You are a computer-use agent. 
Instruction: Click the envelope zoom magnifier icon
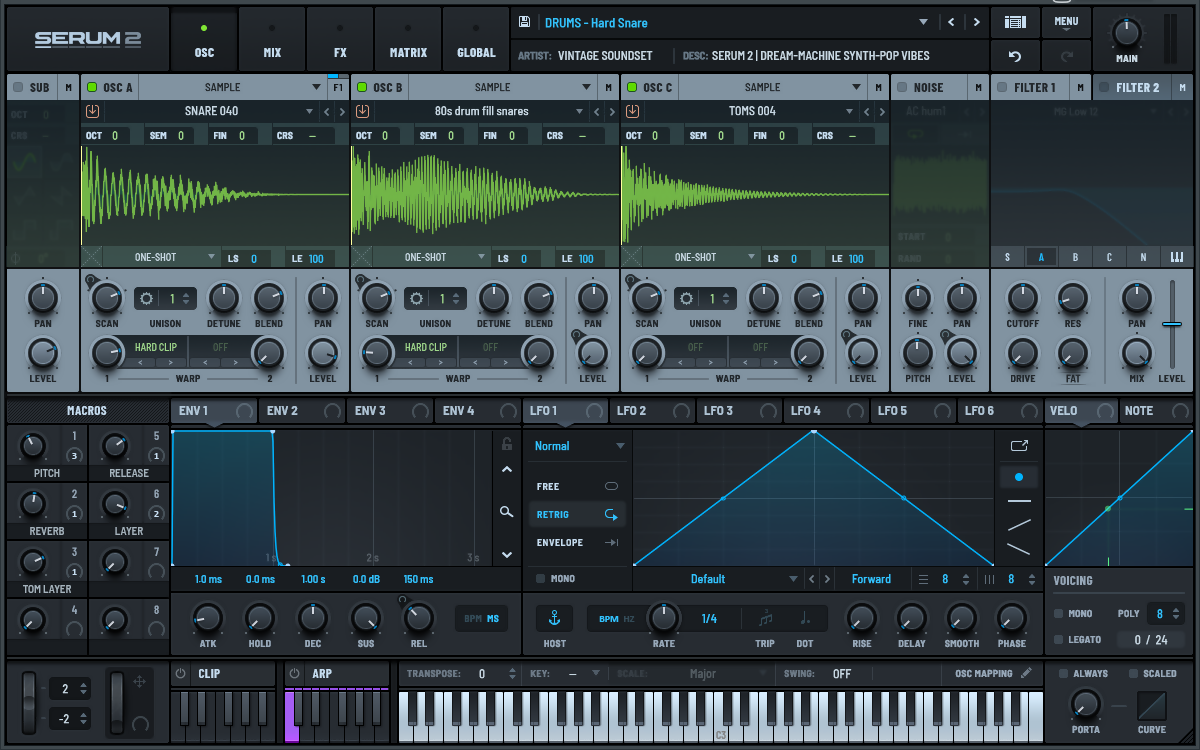click(507, 512)
